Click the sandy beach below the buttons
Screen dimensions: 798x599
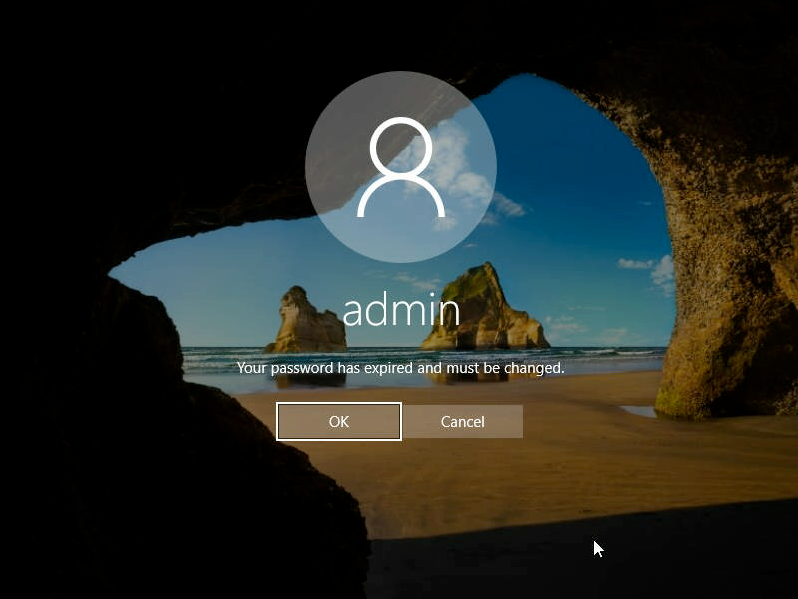450,480
